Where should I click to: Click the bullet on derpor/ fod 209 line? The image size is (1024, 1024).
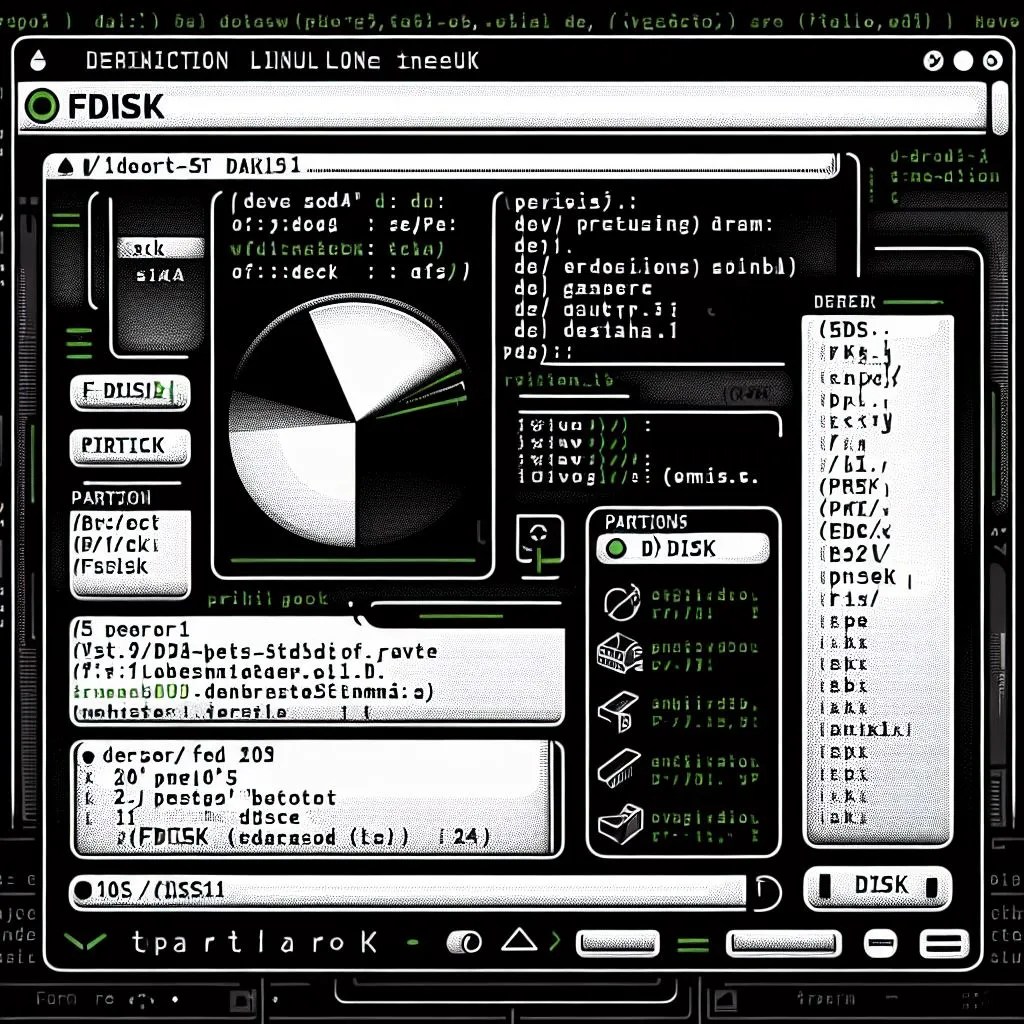(x=88, y=757)
